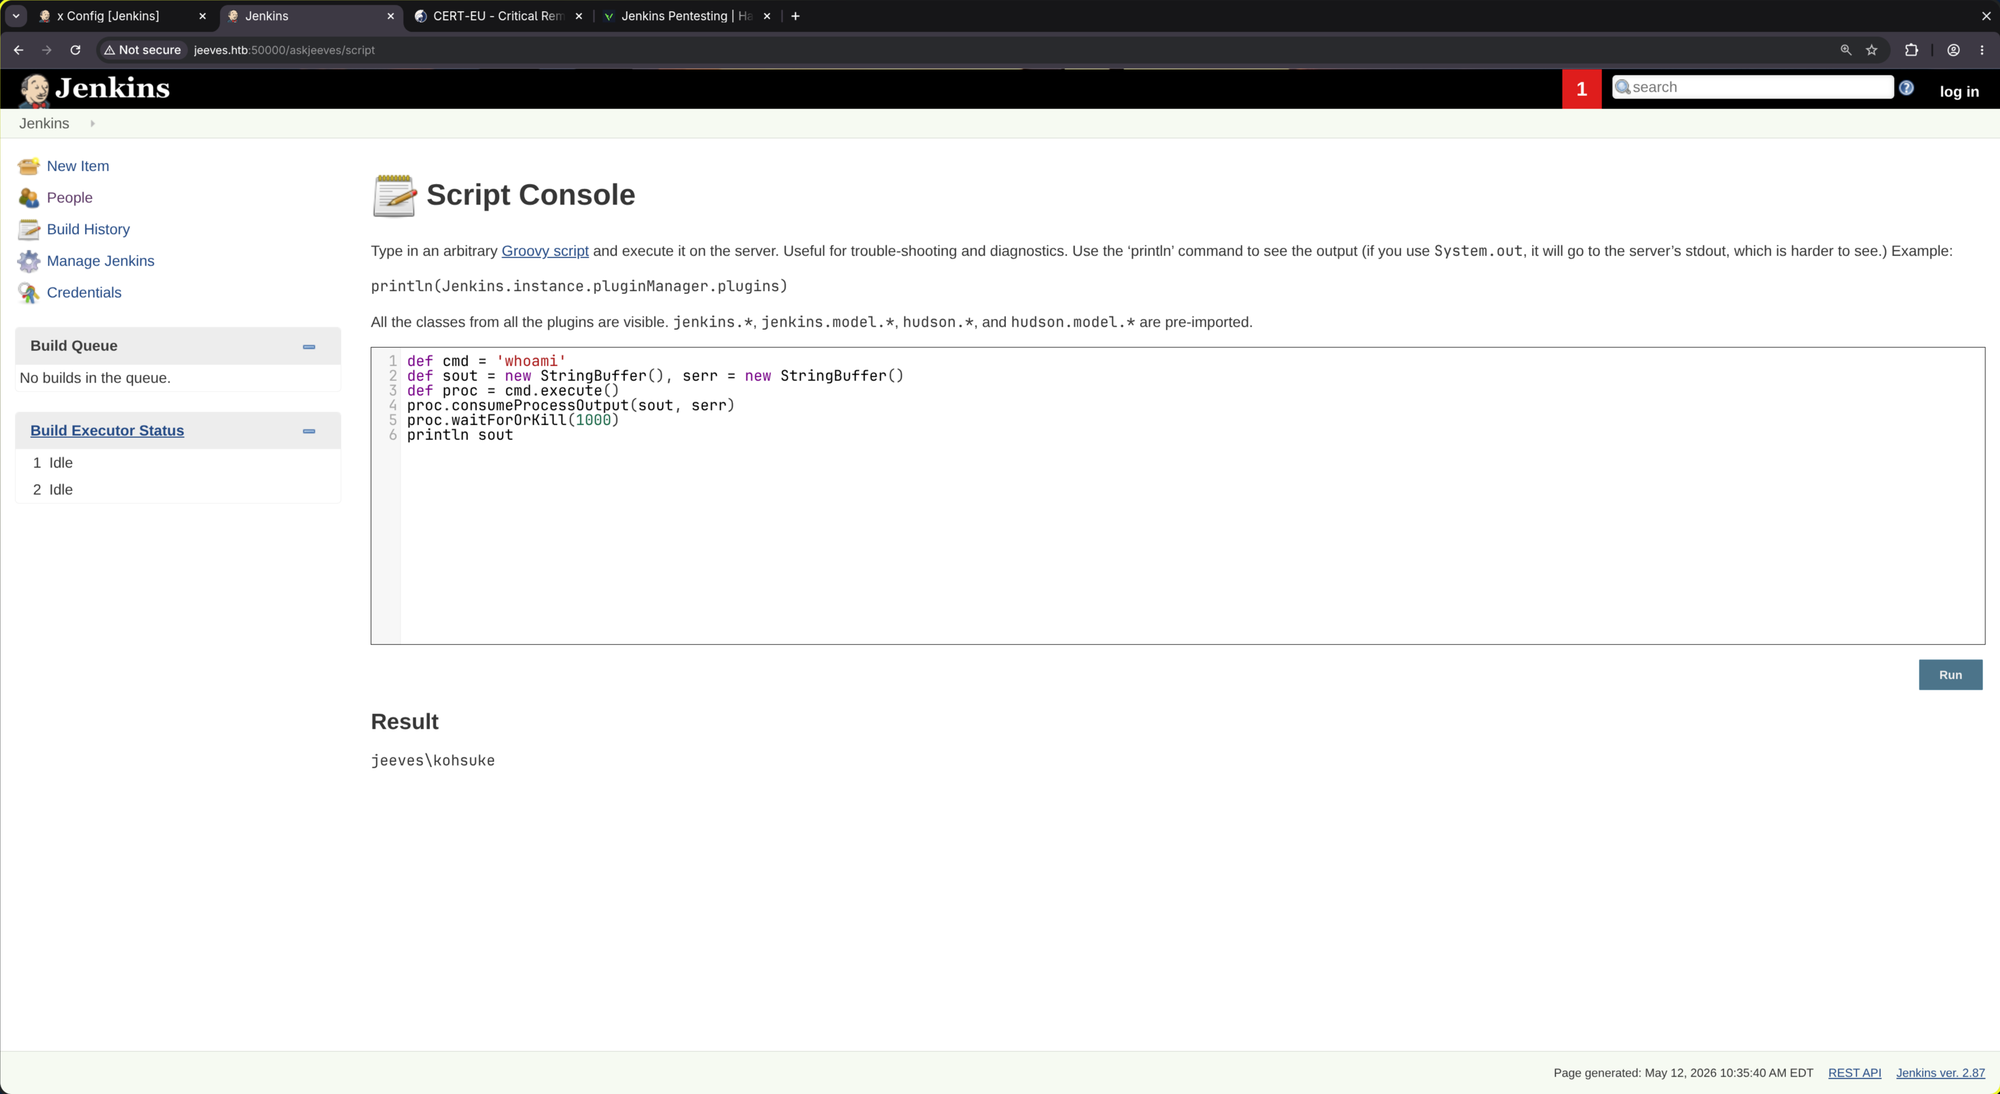Viewport: 2000px width, 1094px height.
Task: Open the REST API footer link
Action: [1854, 1073]
